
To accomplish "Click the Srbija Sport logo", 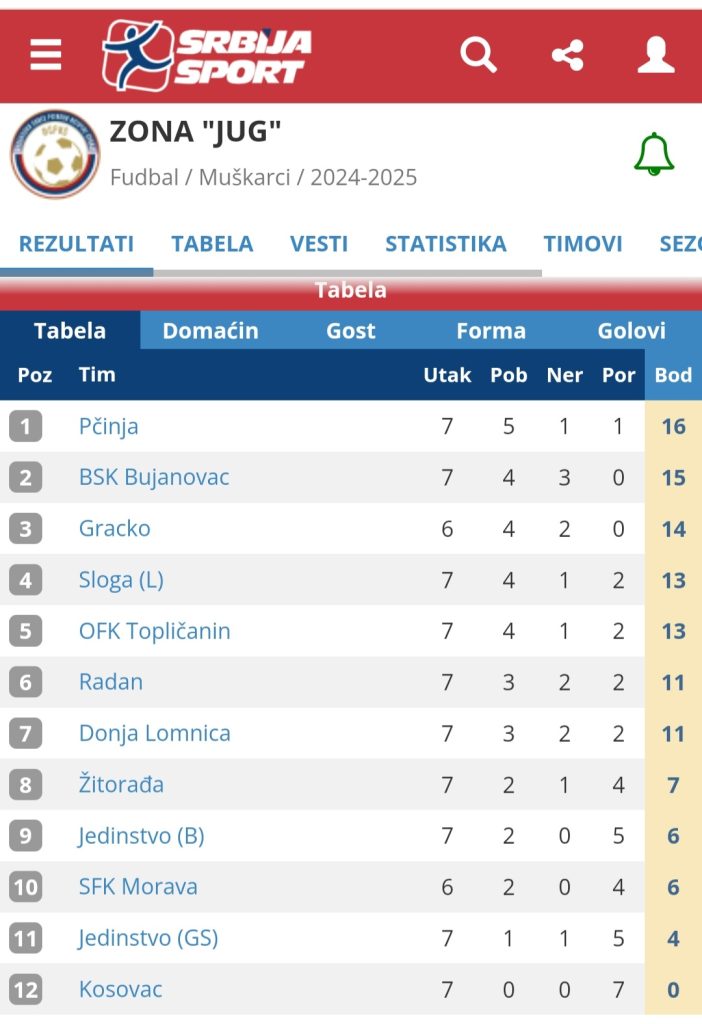I will (206, 55).
